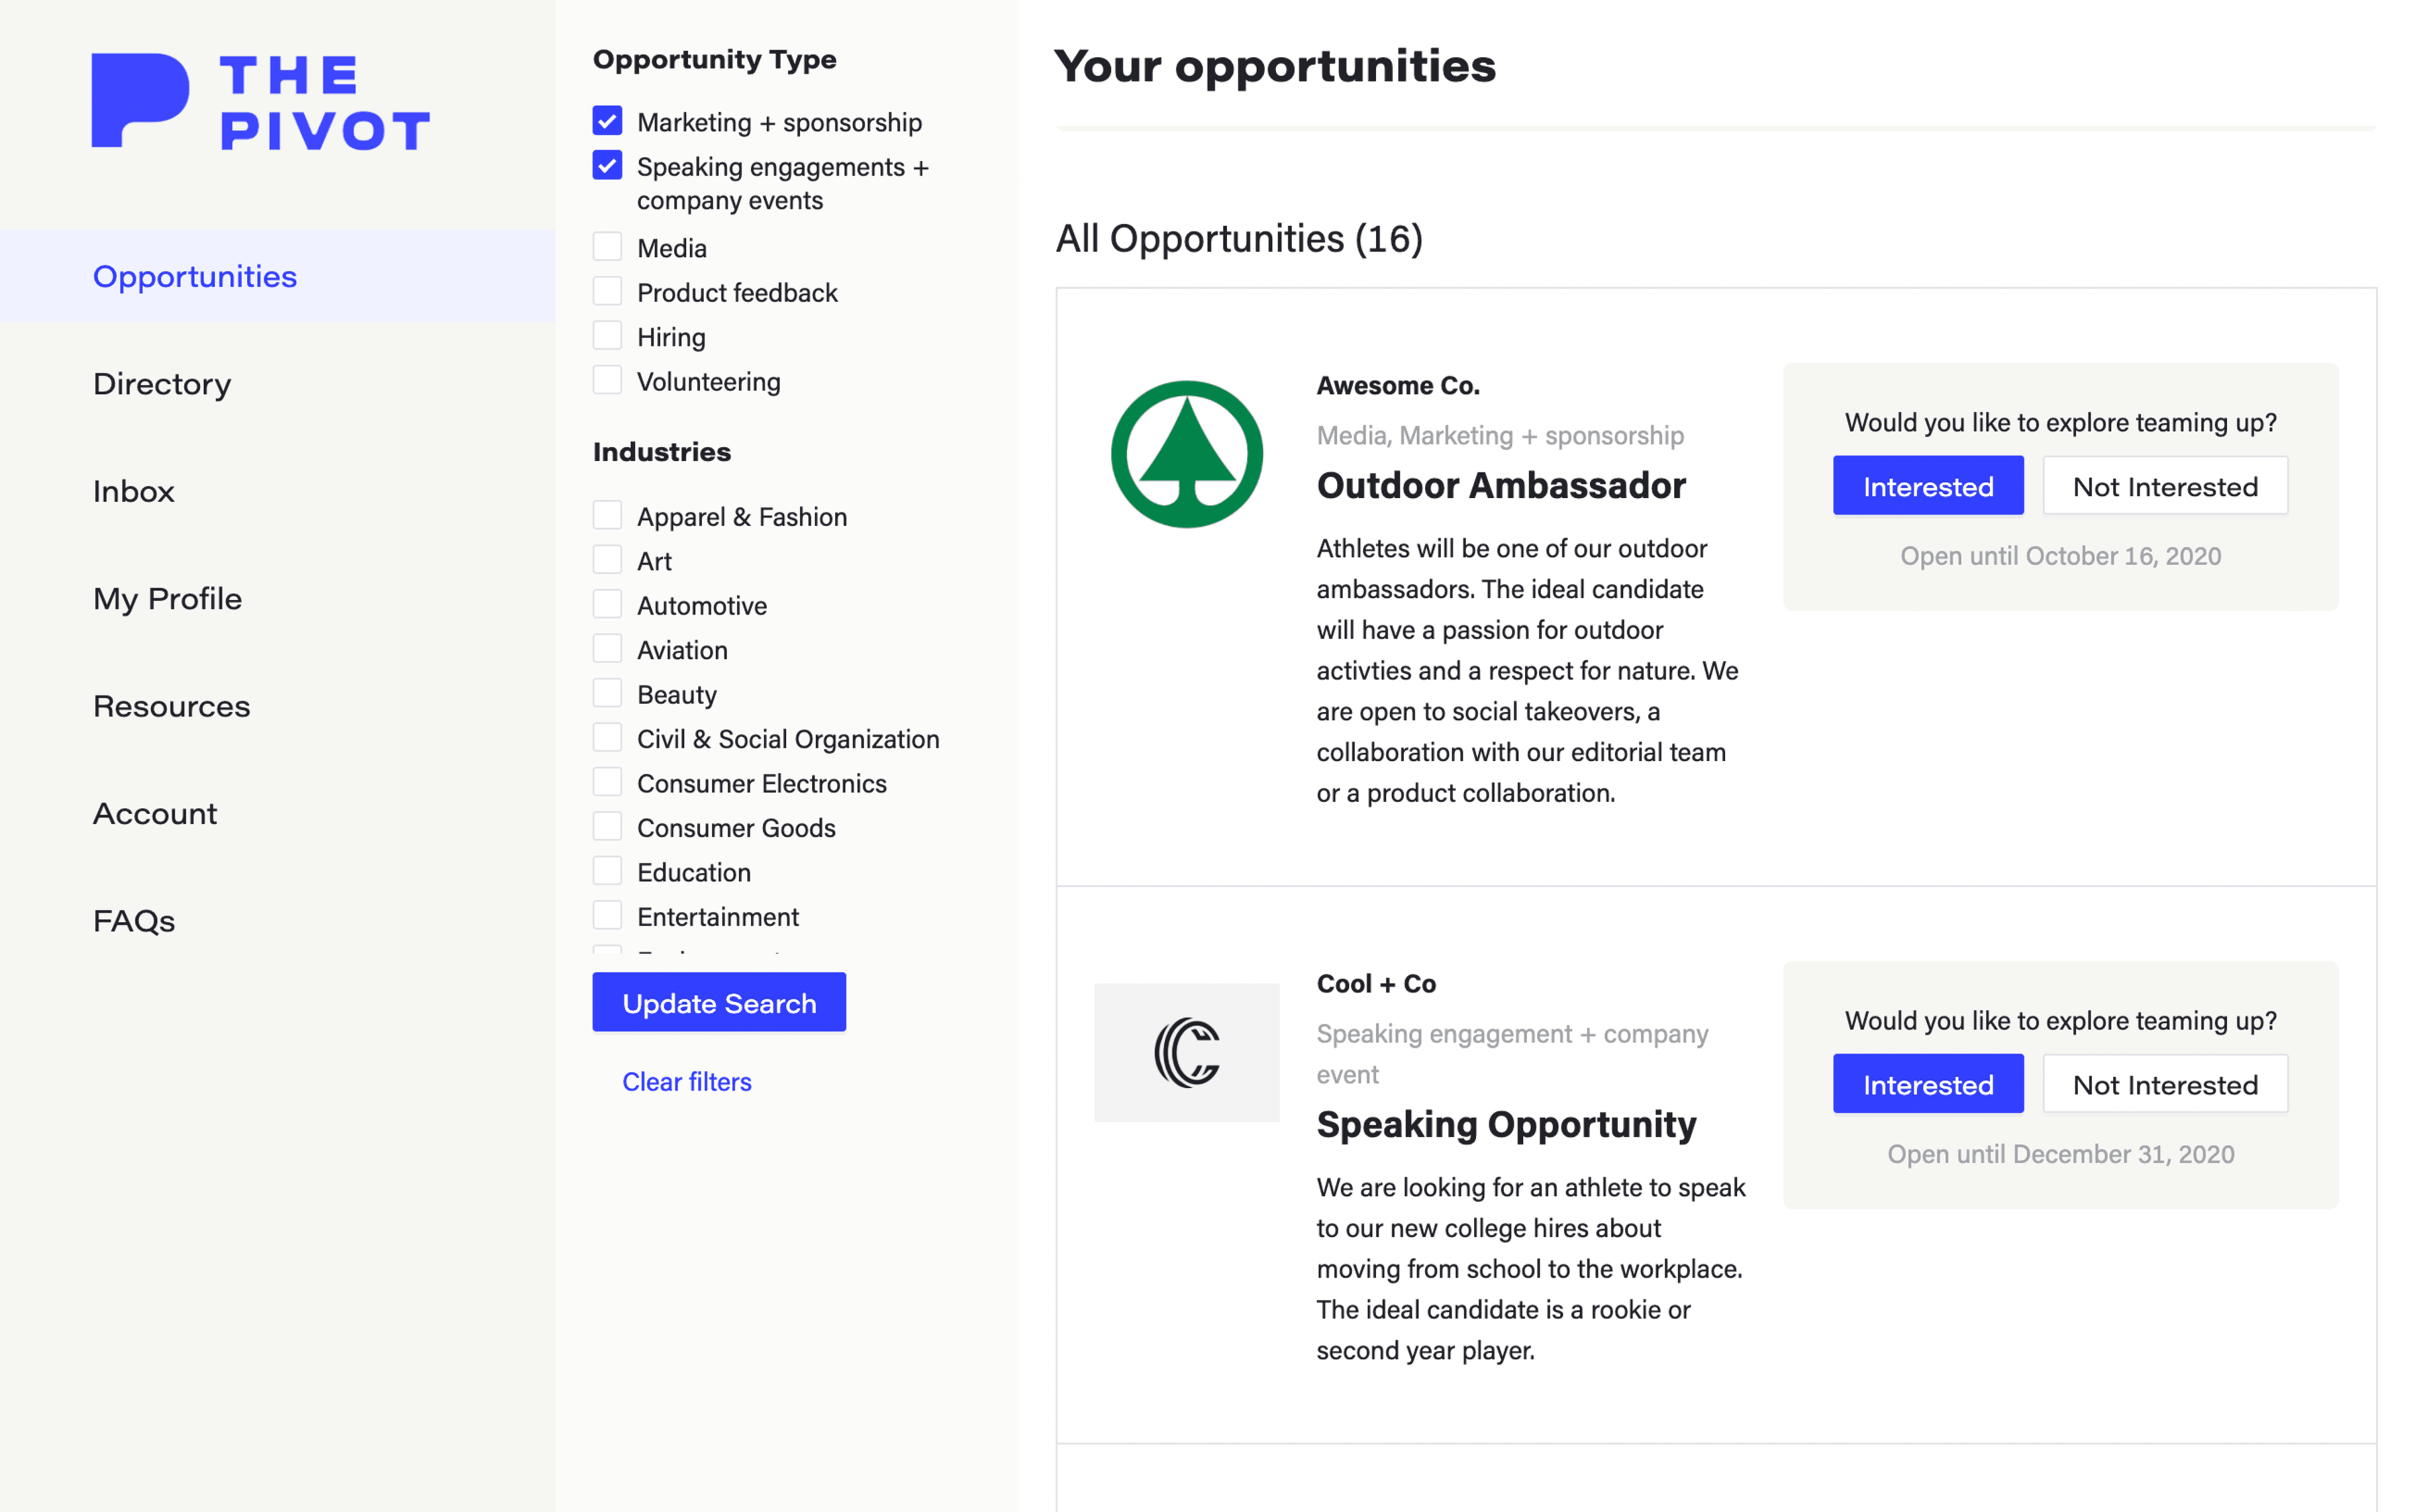2415x1512 pixels.
Task: Click the Cool + Co logo thumbnail
Action: tap(1186, 1052)
